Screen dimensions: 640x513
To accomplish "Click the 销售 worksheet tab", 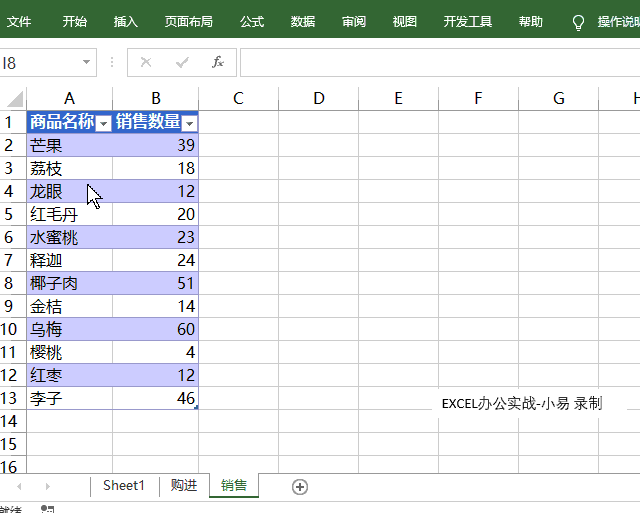I will coord(234,485).
